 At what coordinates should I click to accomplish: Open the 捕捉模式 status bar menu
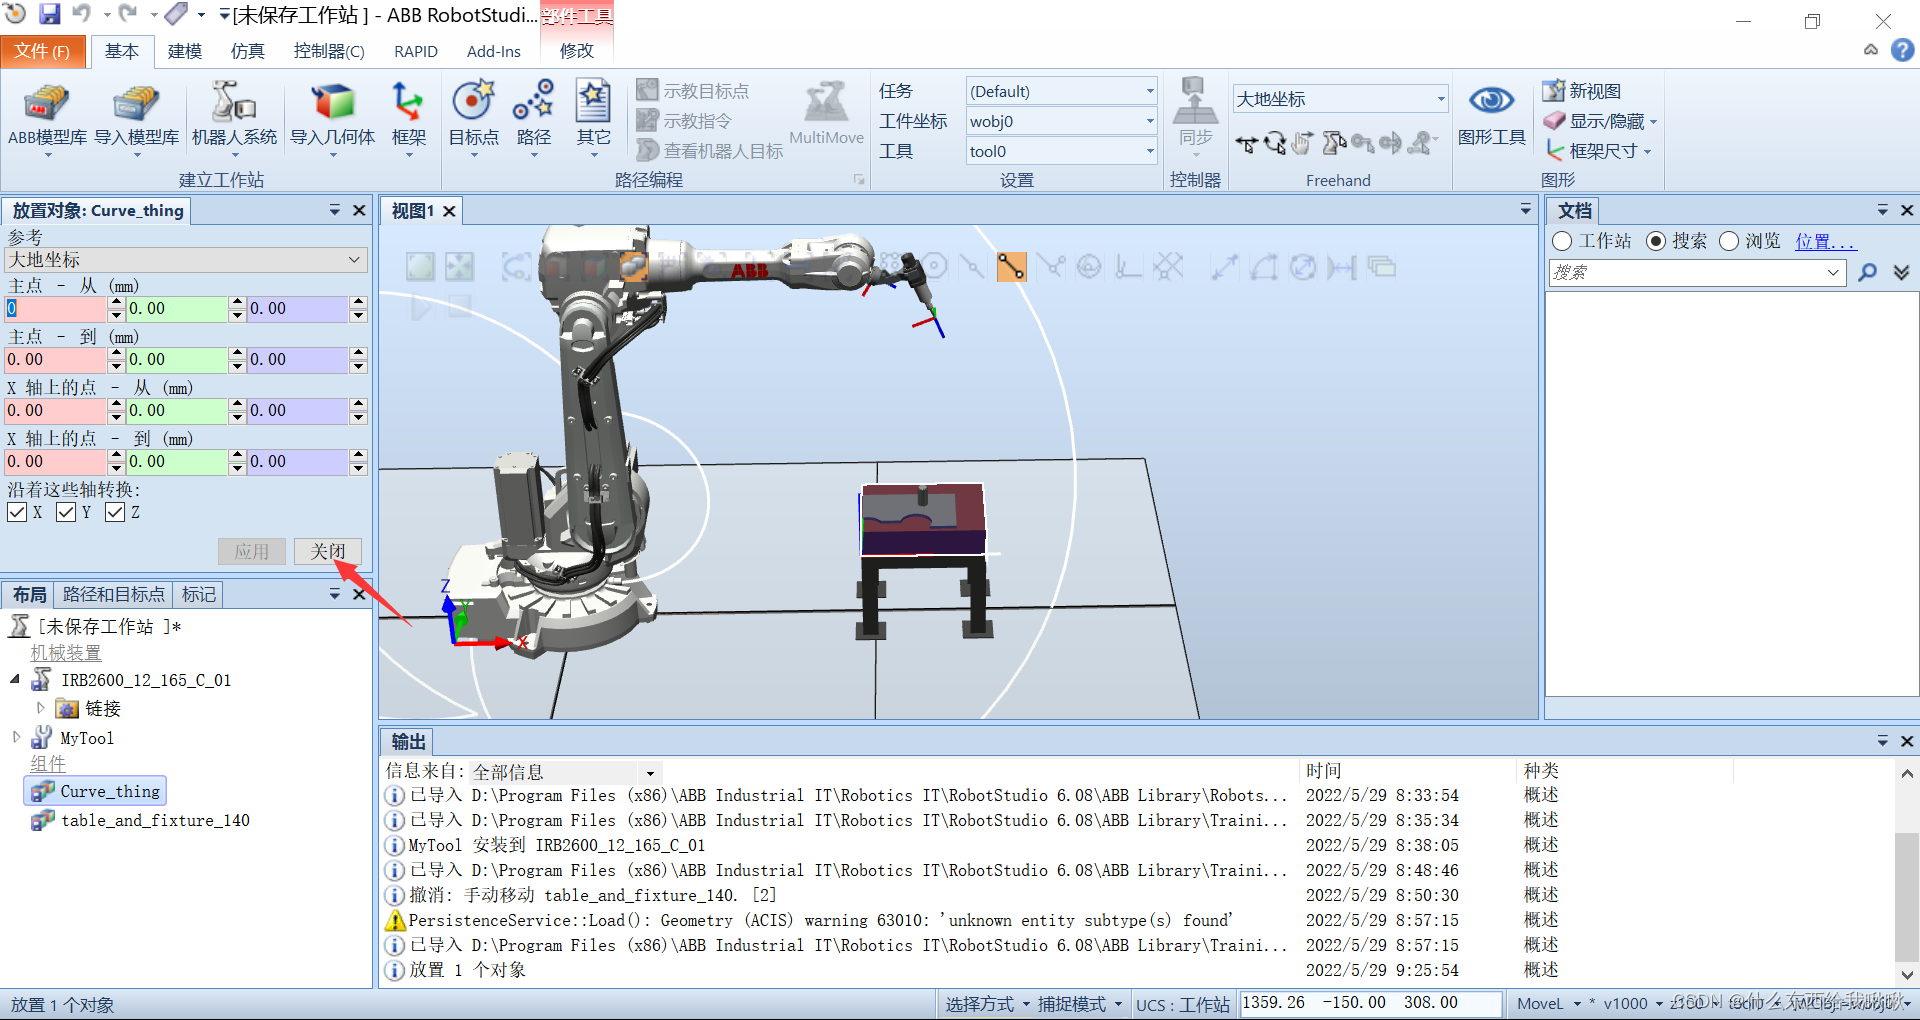1079,1004
